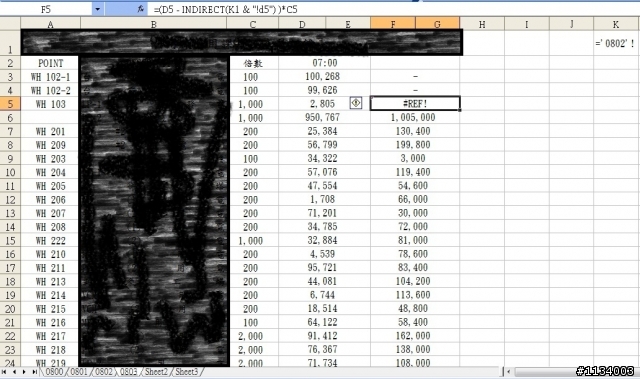The image size is (640, 379).
Task: Click the formula bar containing INDIRECT formula
Action: pos(394,9)
